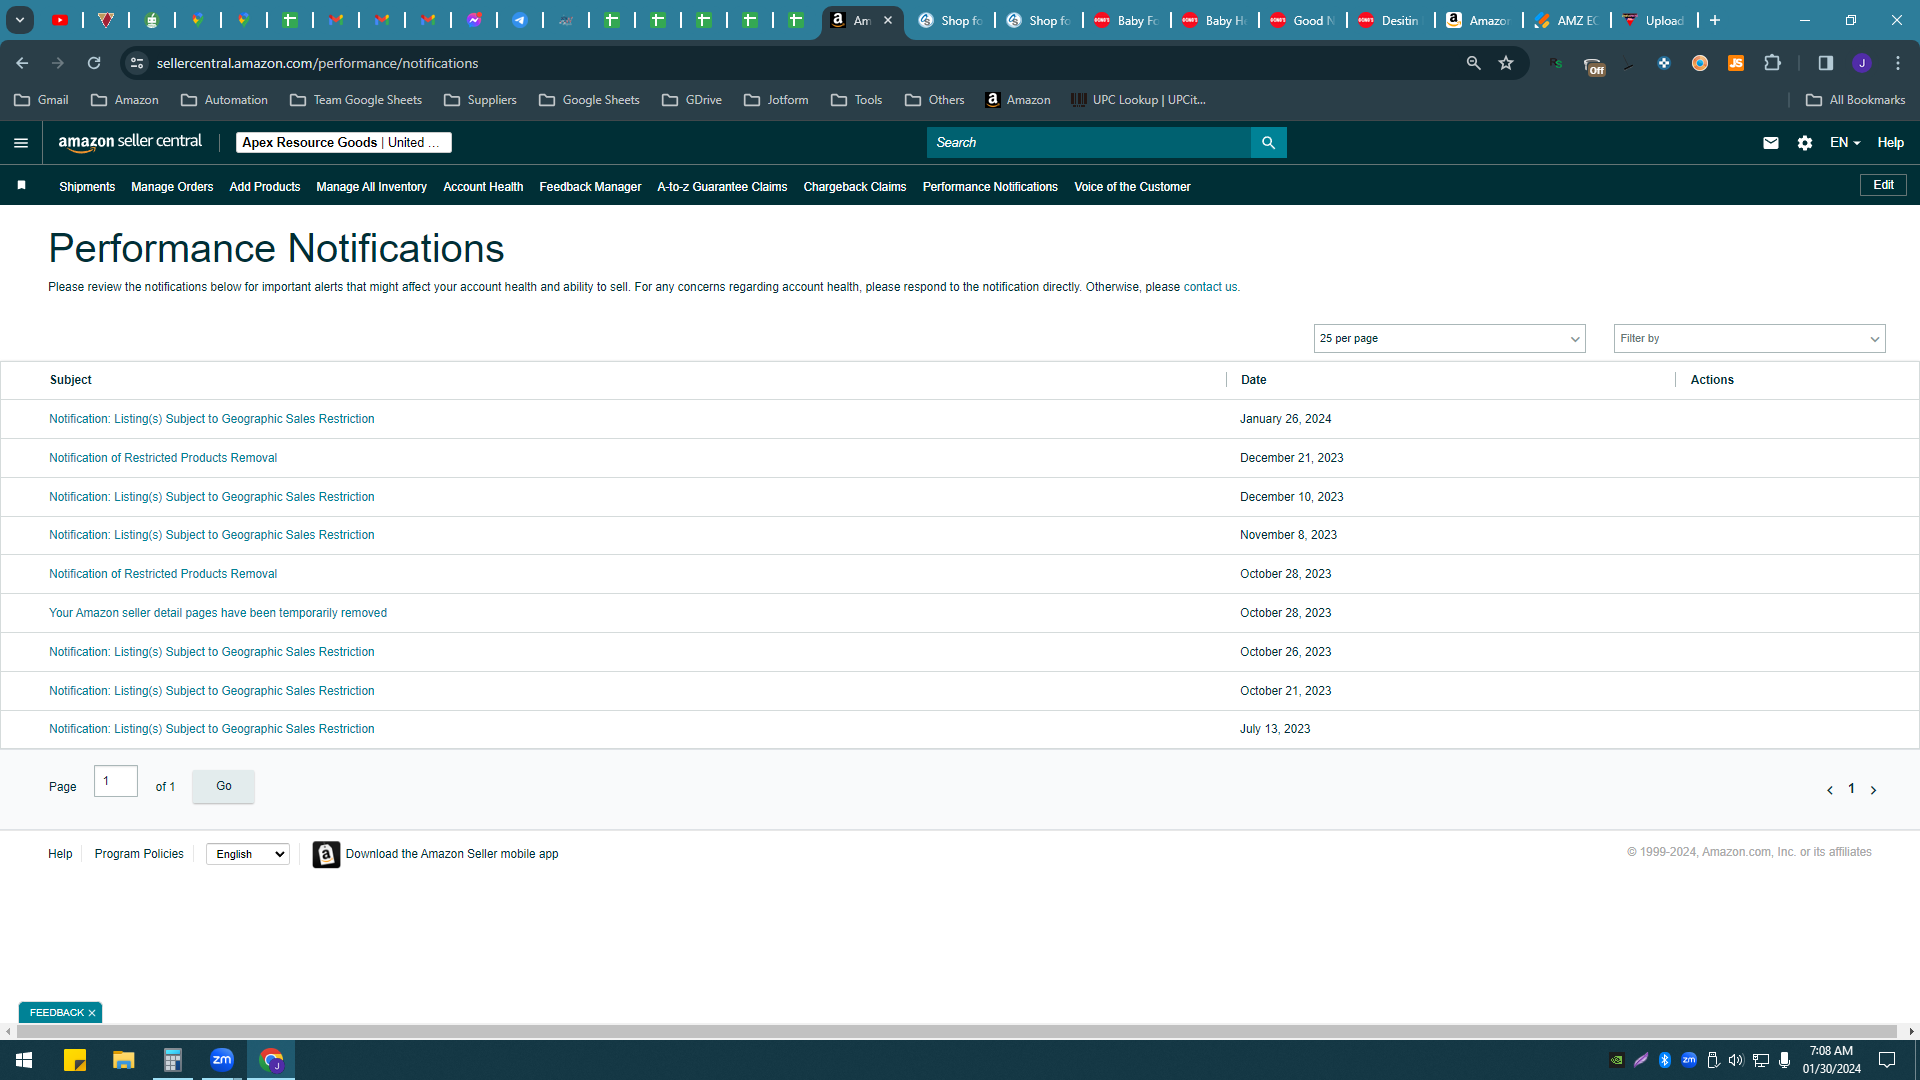Open Voice of the Customer menu item

(1132, 187)
